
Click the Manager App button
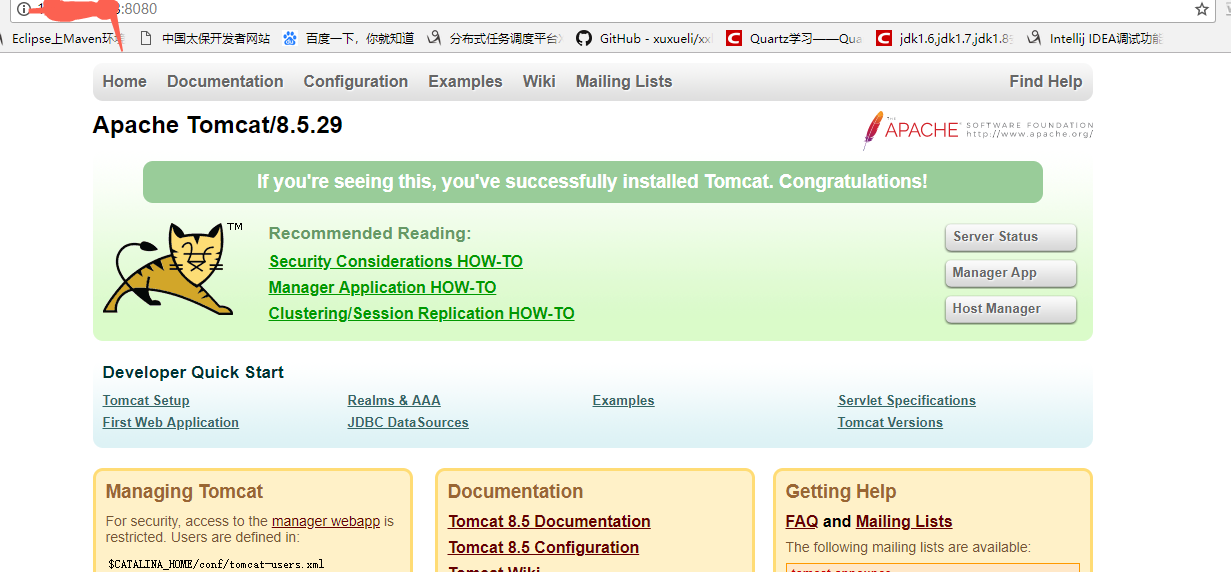coord(1010,273)
